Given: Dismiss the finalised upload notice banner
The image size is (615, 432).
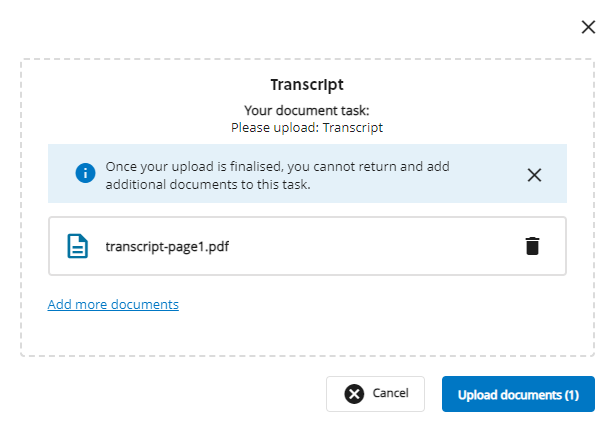Looking at the screenshot, I should coord(534,175).
